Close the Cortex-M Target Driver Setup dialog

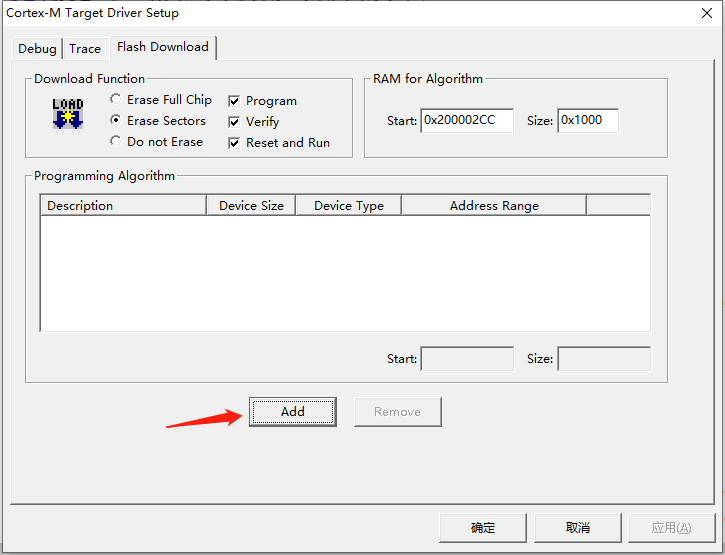click(707, 13)
